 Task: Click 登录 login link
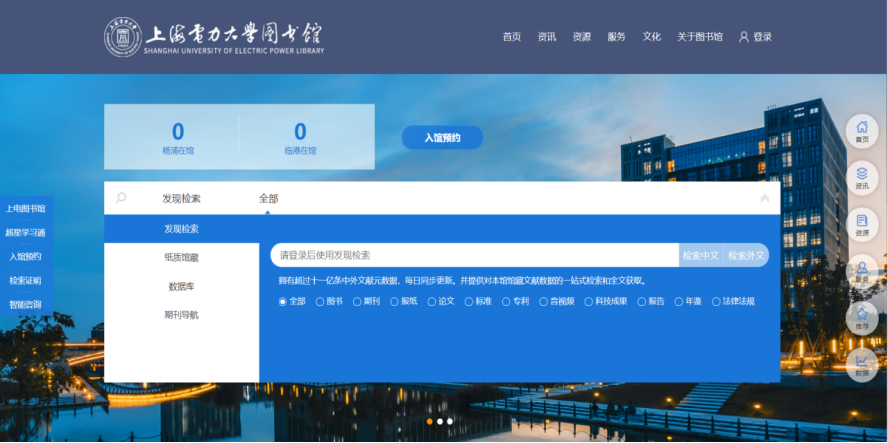(762, 37)
